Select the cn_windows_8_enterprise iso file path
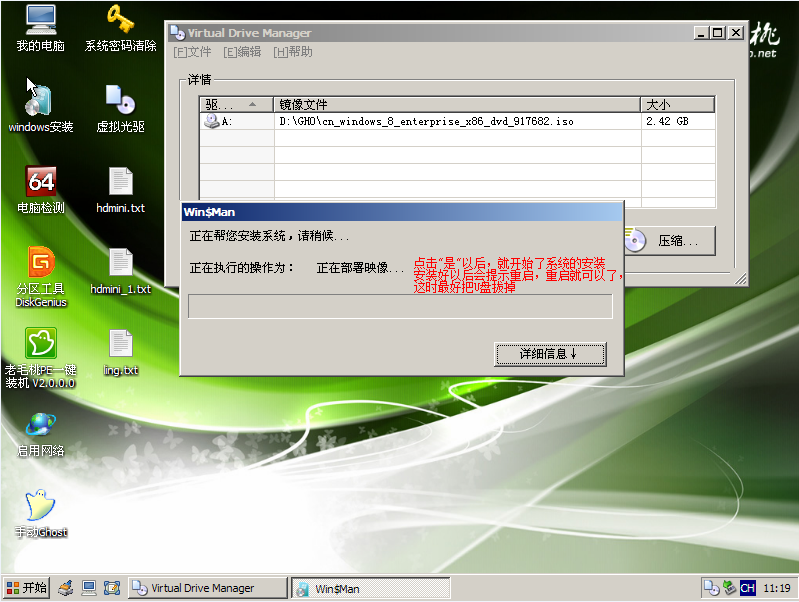Image resolution: width=799 pixels, height=602 pixels. tap(427, 121)
